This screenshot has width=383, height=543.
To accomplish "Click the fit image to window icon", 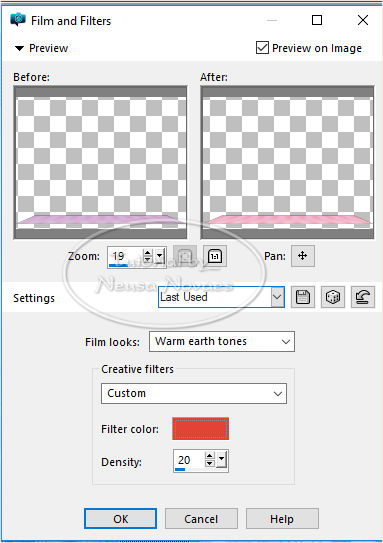I will [185, 256].
